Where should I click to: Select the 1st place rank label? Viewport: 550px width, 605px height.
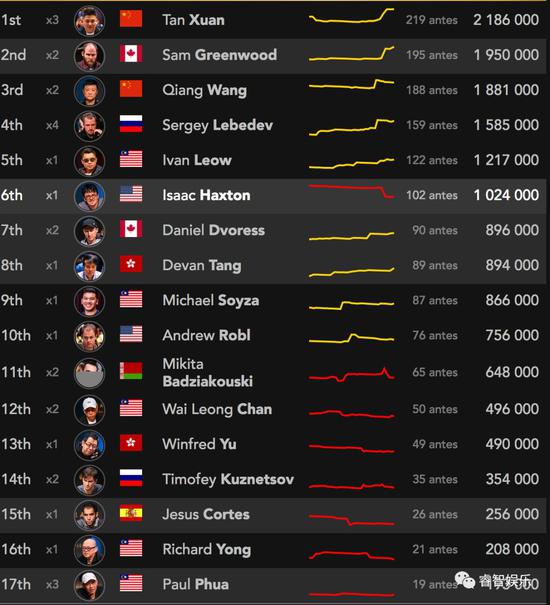11,20
